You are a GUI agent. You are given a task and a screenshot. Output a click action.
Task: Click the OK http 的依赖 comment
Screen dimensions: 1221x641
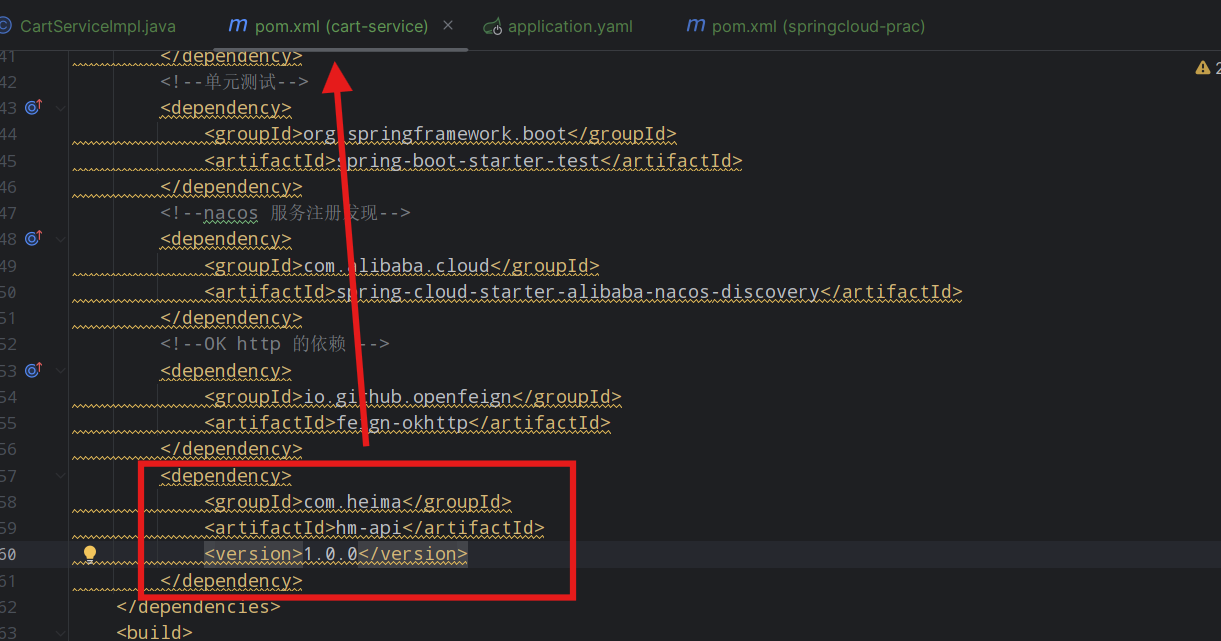tap(274, 344)
